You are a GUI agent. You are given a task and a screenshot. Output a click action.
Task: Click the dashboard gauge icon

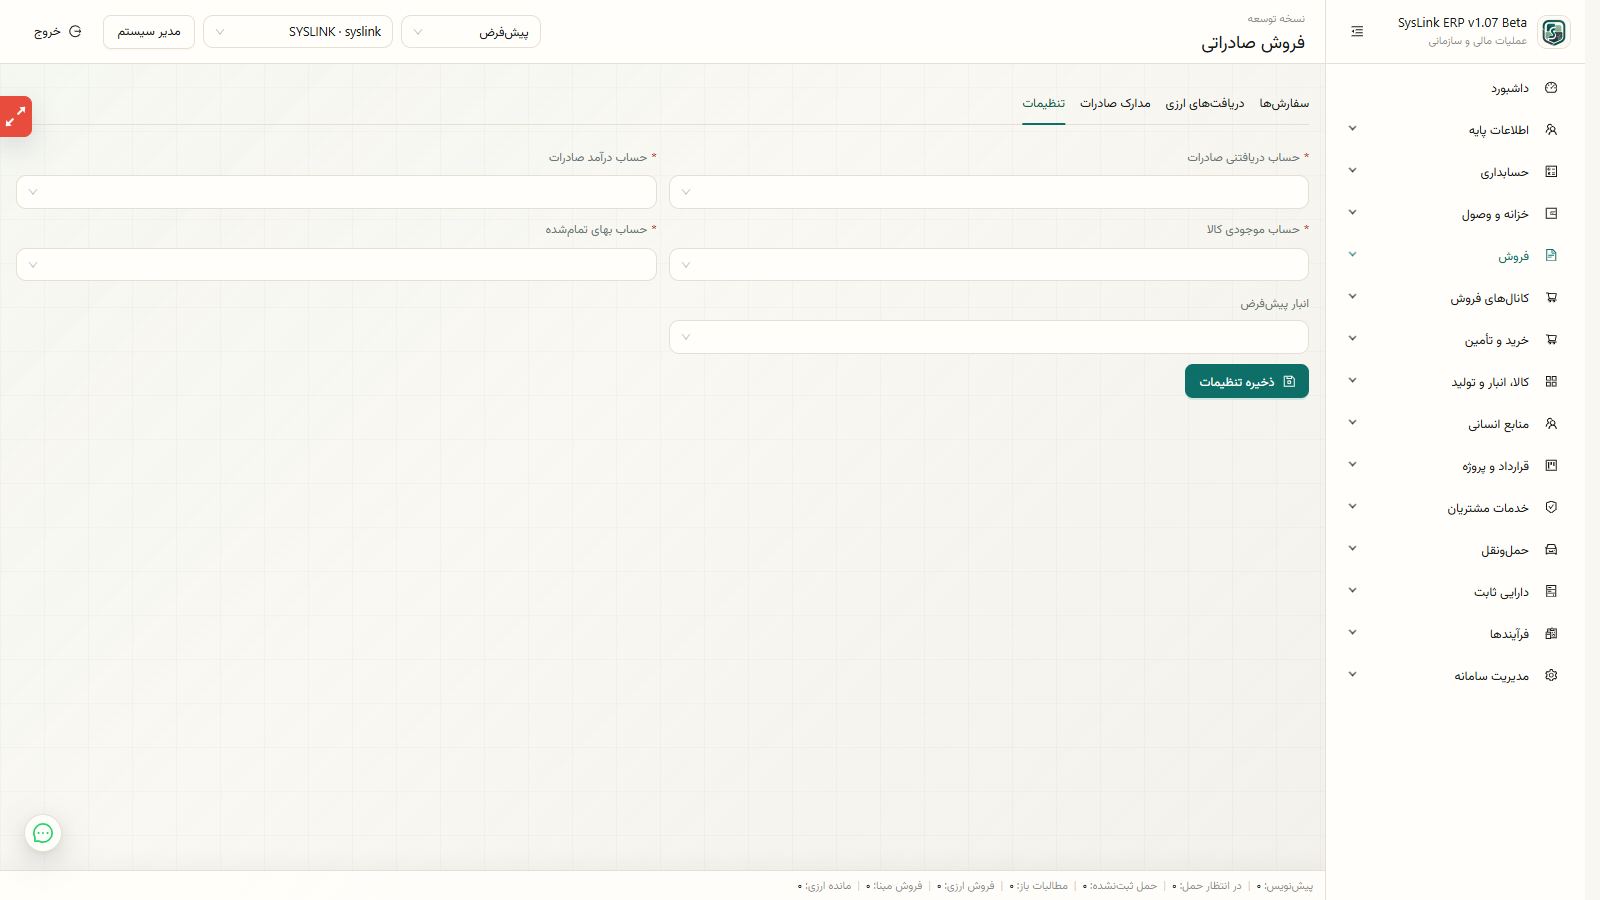(1551, 88)
